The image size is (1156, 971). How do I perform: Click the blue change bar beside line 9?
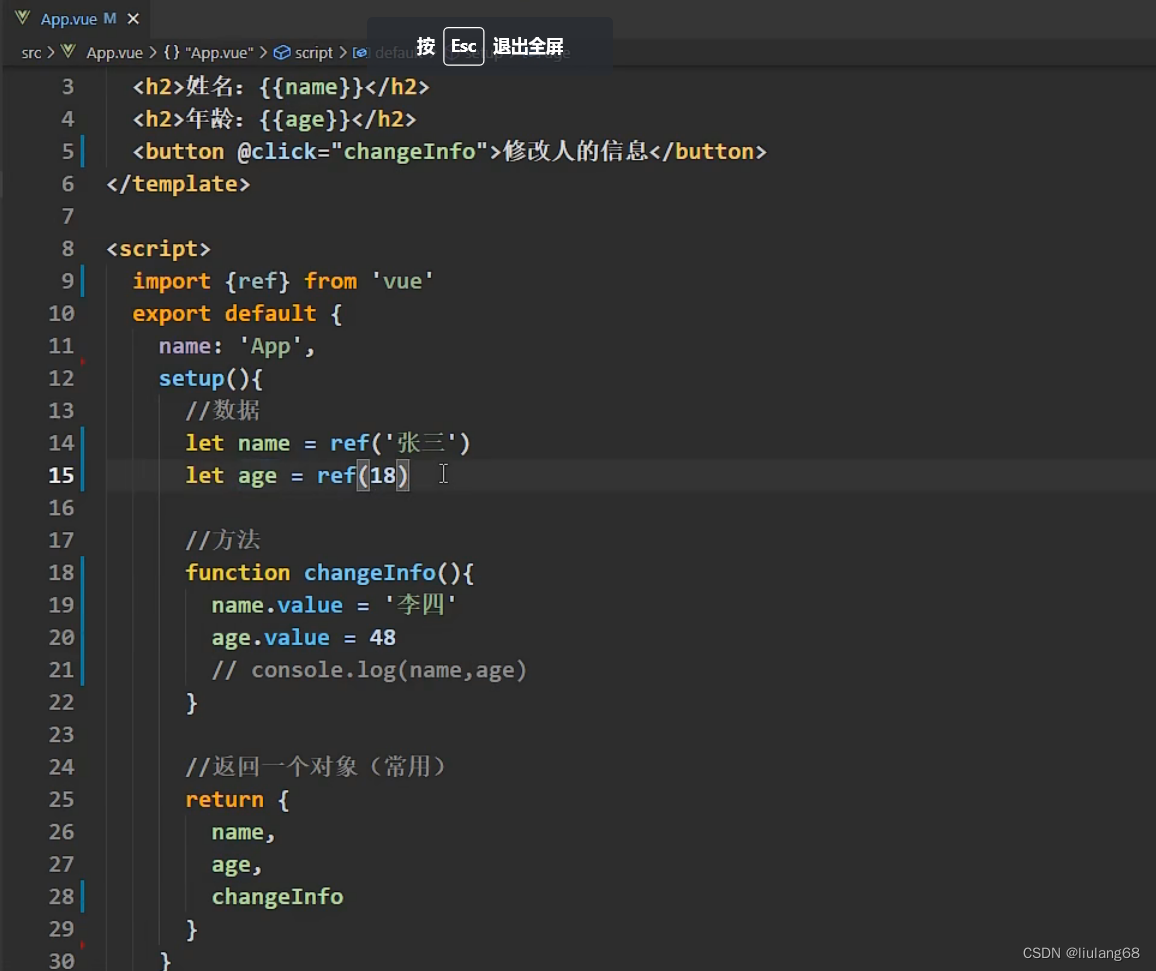point(82,281)
